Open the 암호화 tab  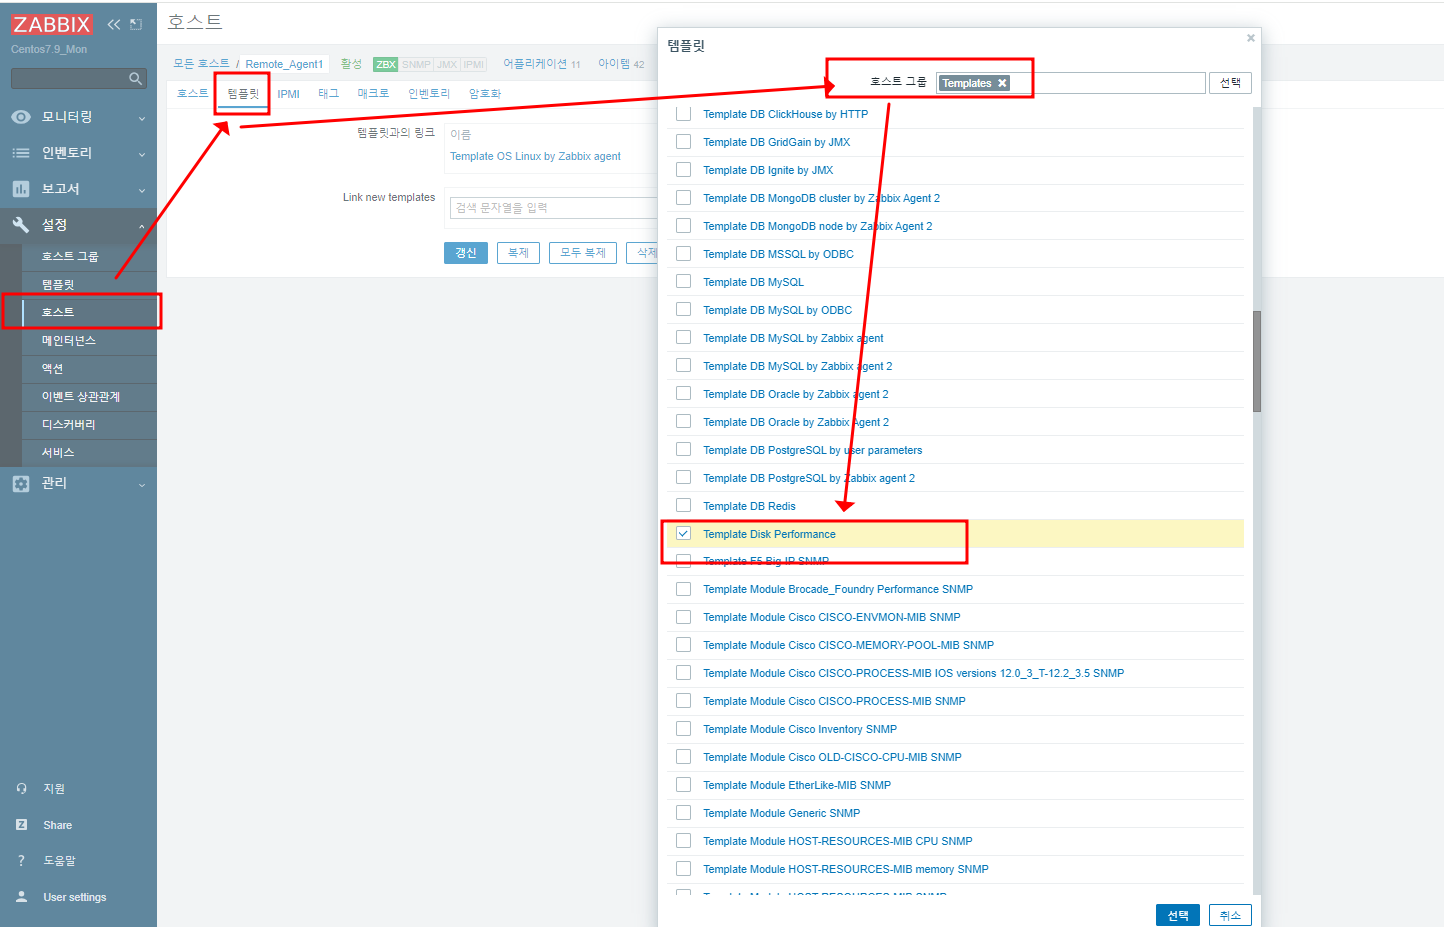click(x=485, y=93)
